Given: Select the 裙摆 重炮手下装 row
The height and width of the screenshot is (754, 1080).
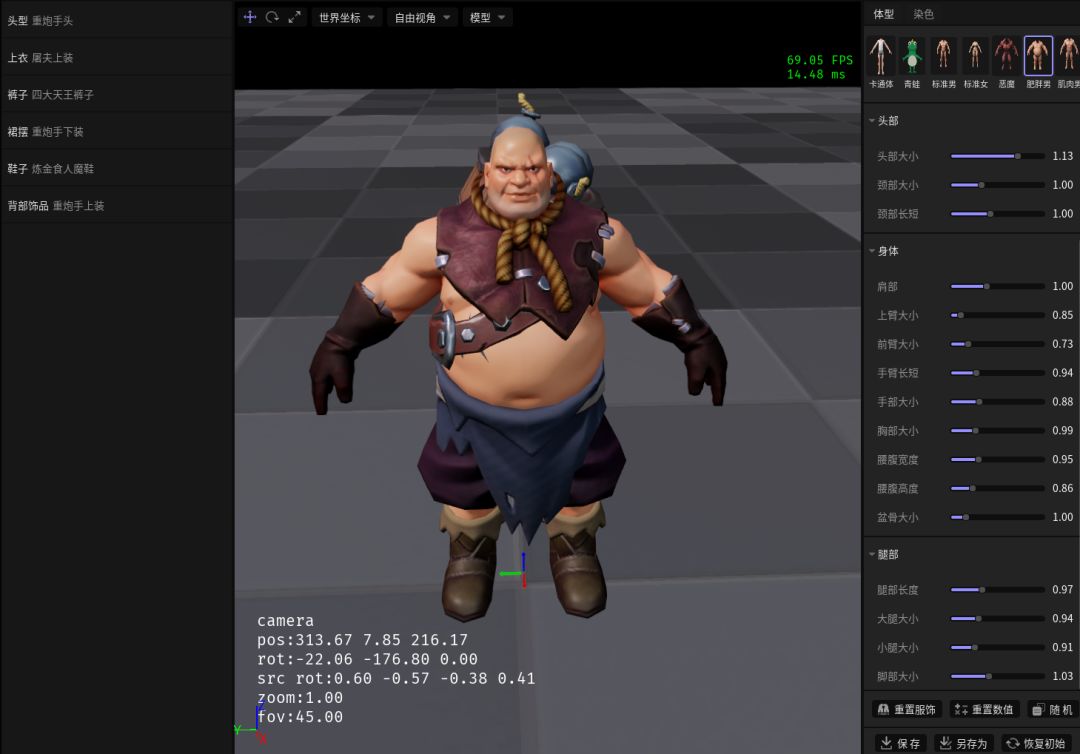Looking at the screenshot, I should (x=117, y=132).
